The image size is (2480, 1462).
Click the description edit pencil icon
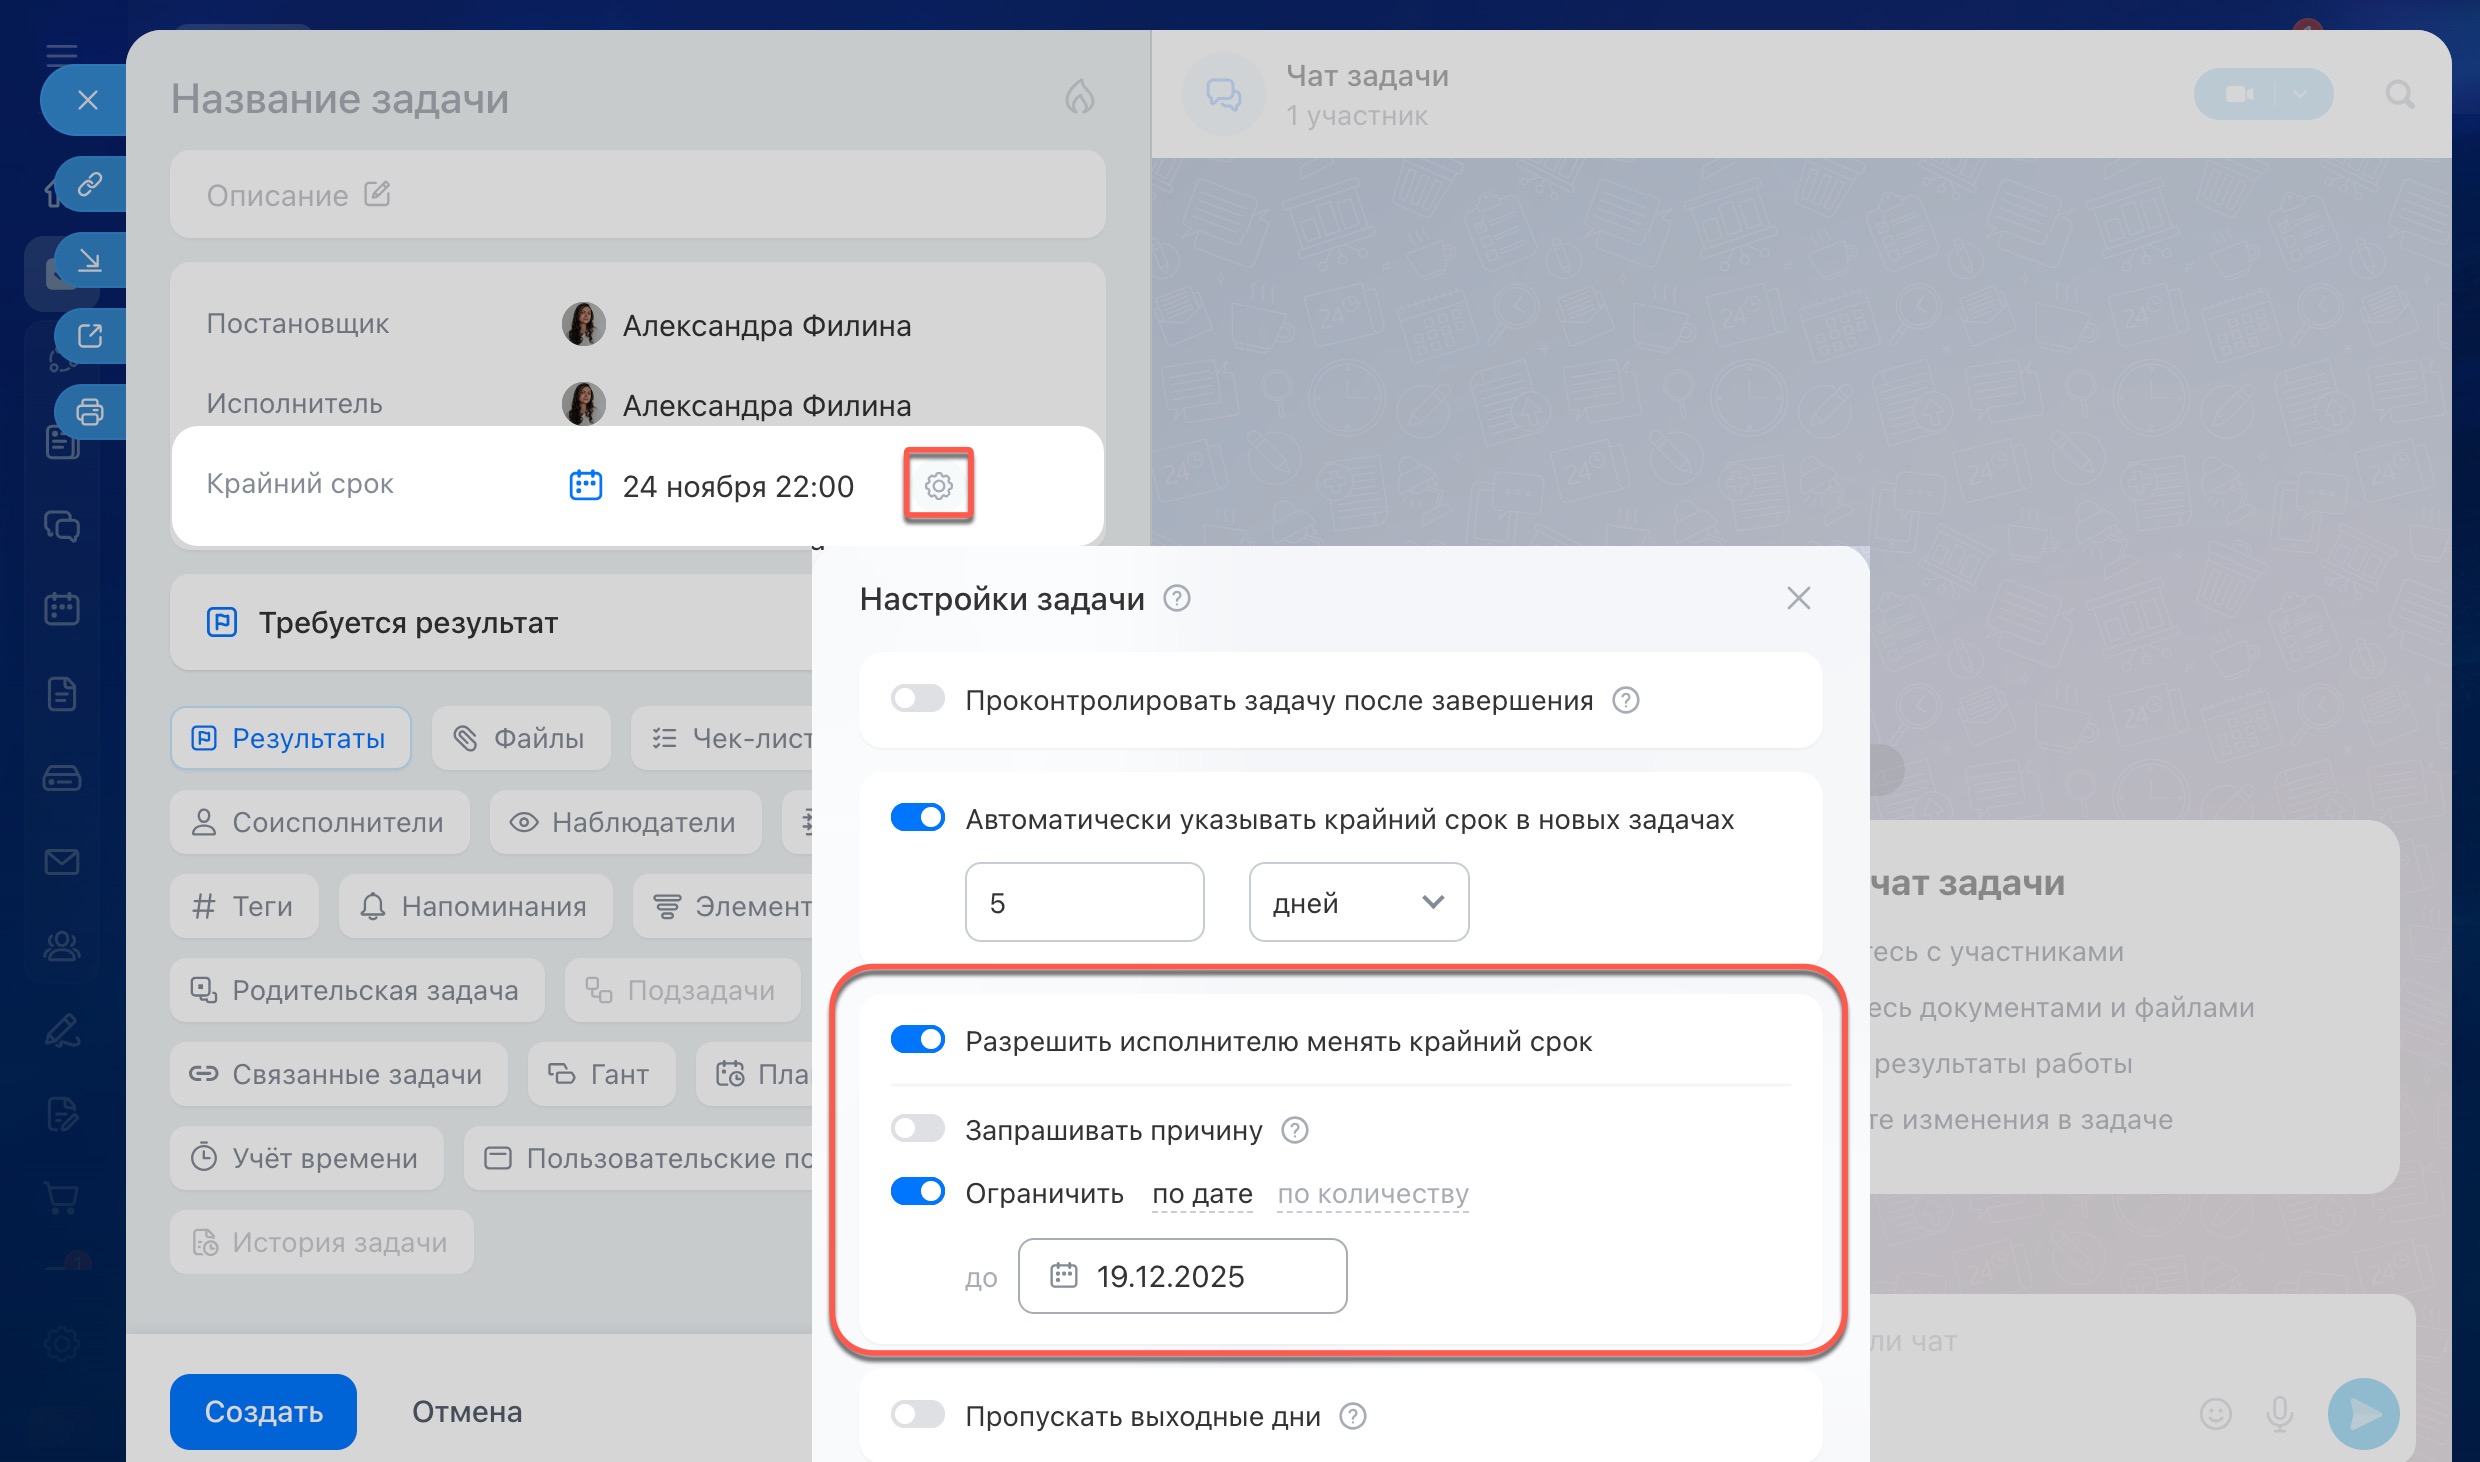click(x=377, y=194)
